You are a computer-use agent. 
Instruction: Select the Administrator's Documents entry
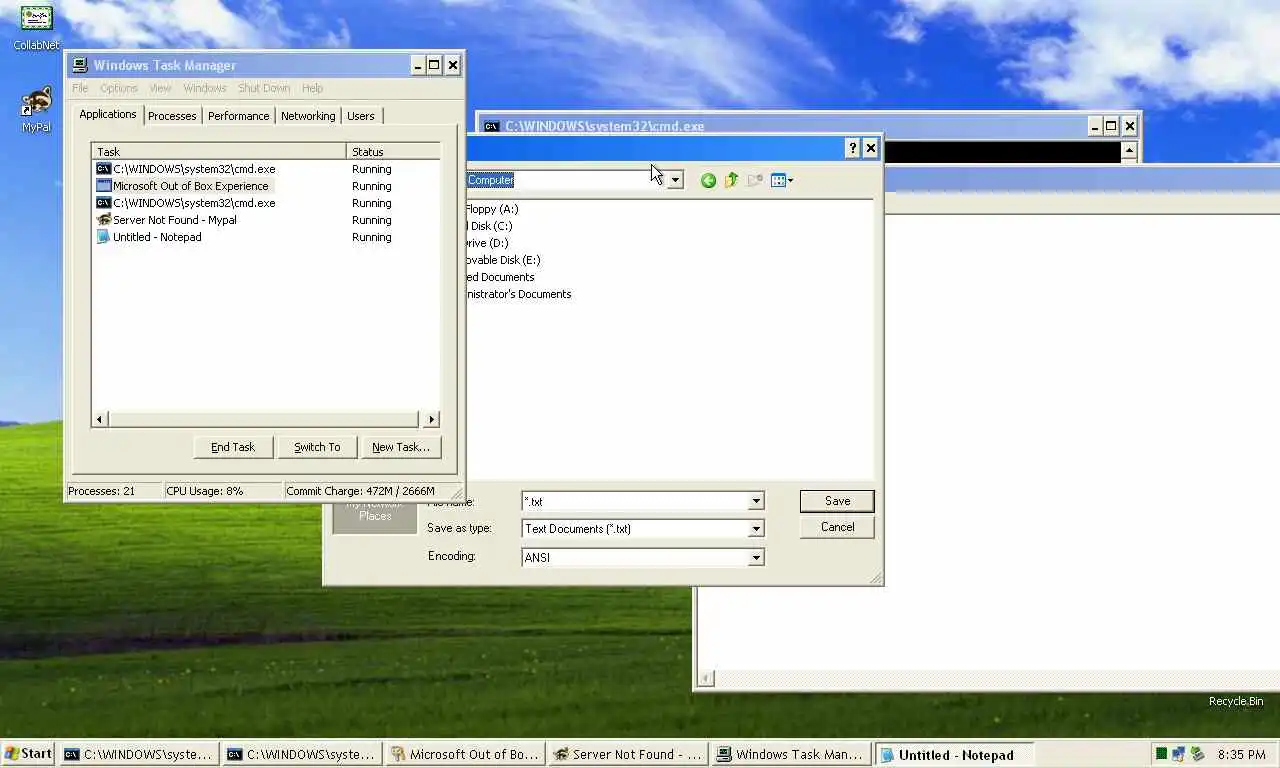pos(519,294)
